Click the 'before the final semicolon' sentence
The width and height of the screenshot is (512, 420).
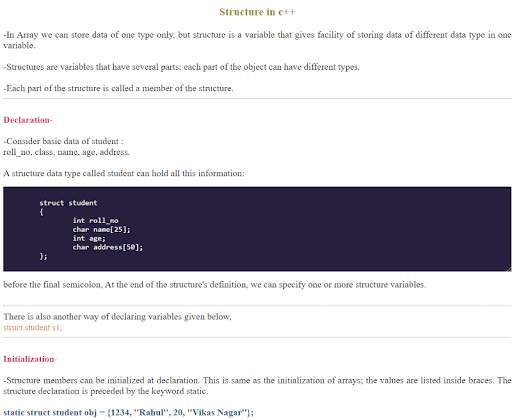215,285
